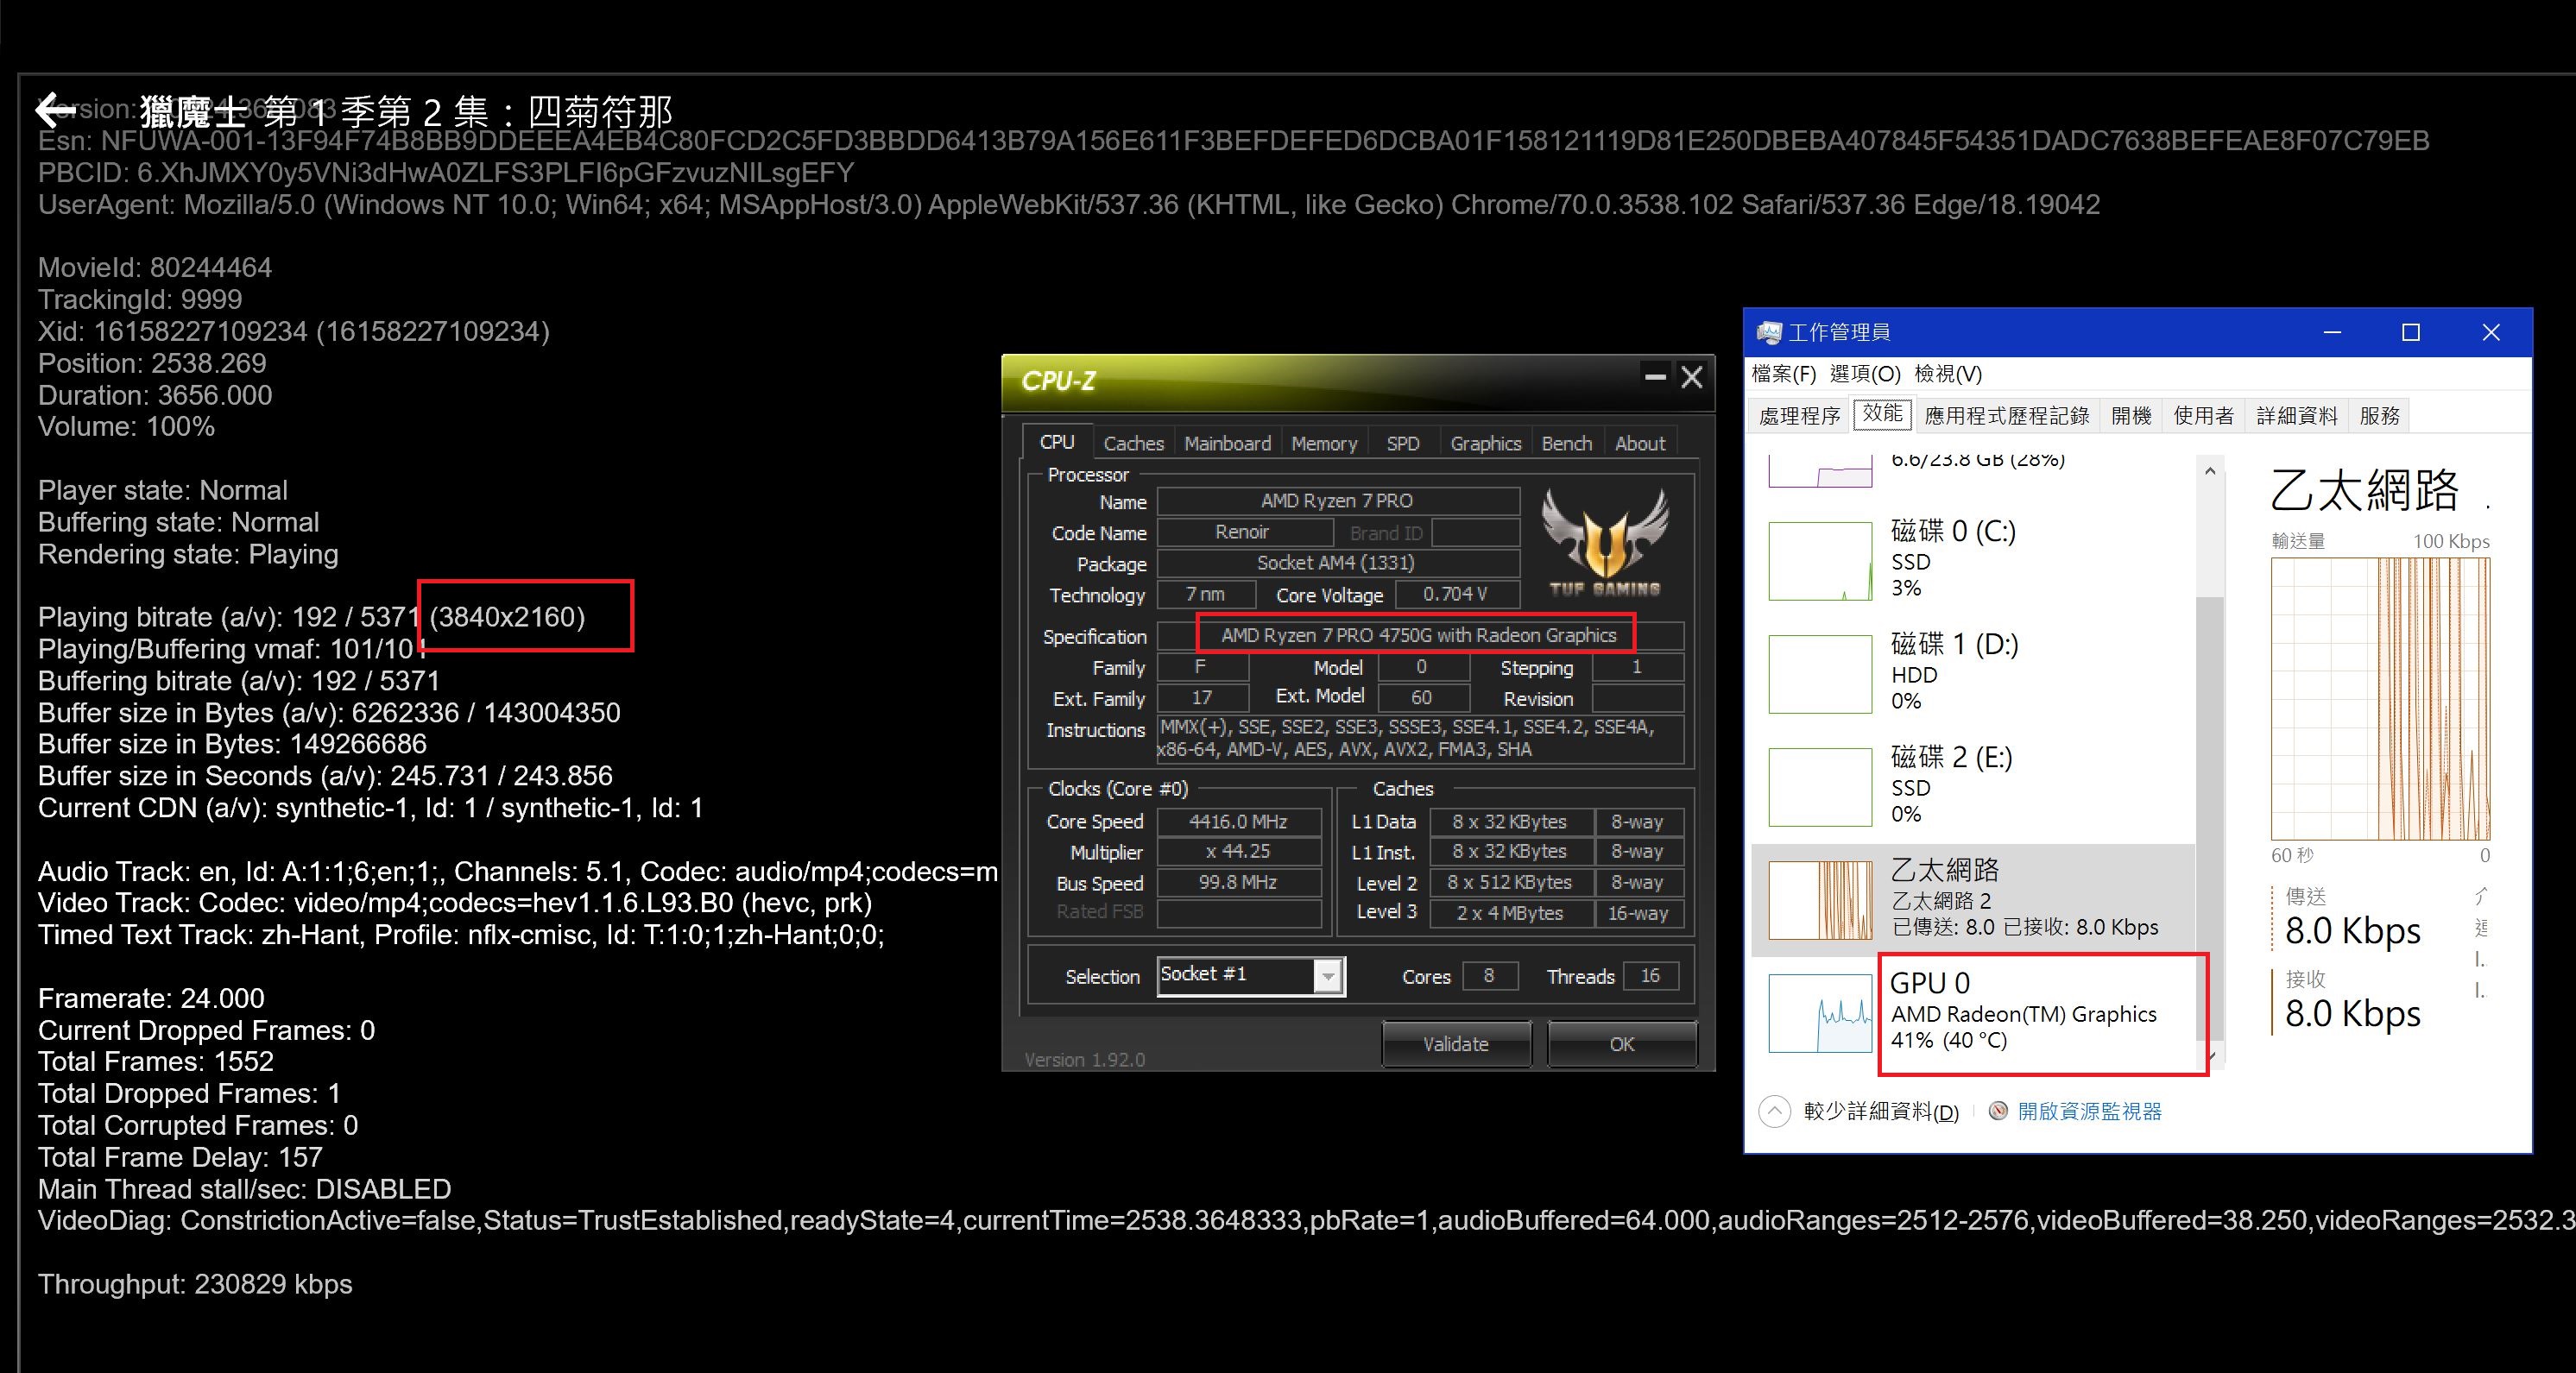
Task: Open the About tab in CPU-Z
Action: click(x=1640, y=443)
